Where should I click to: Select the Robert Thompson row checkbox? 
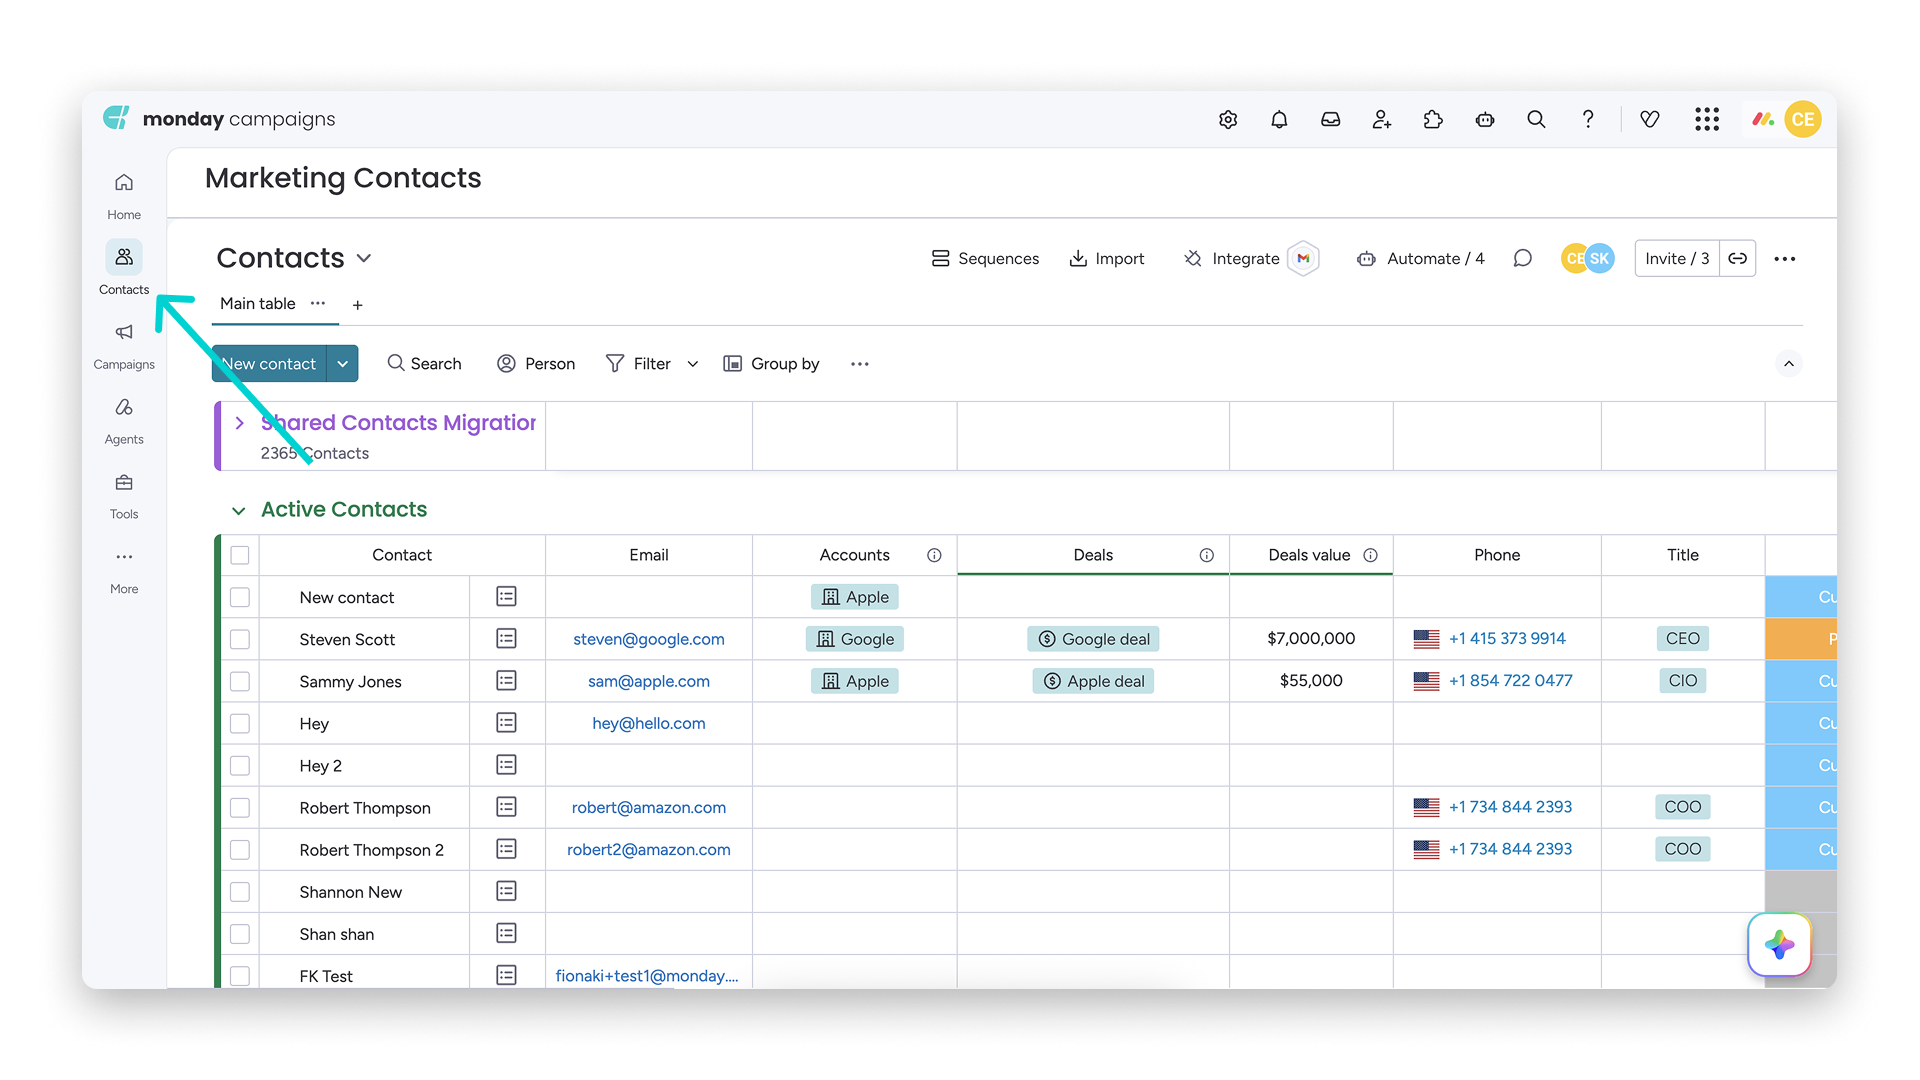coord(240,808)
